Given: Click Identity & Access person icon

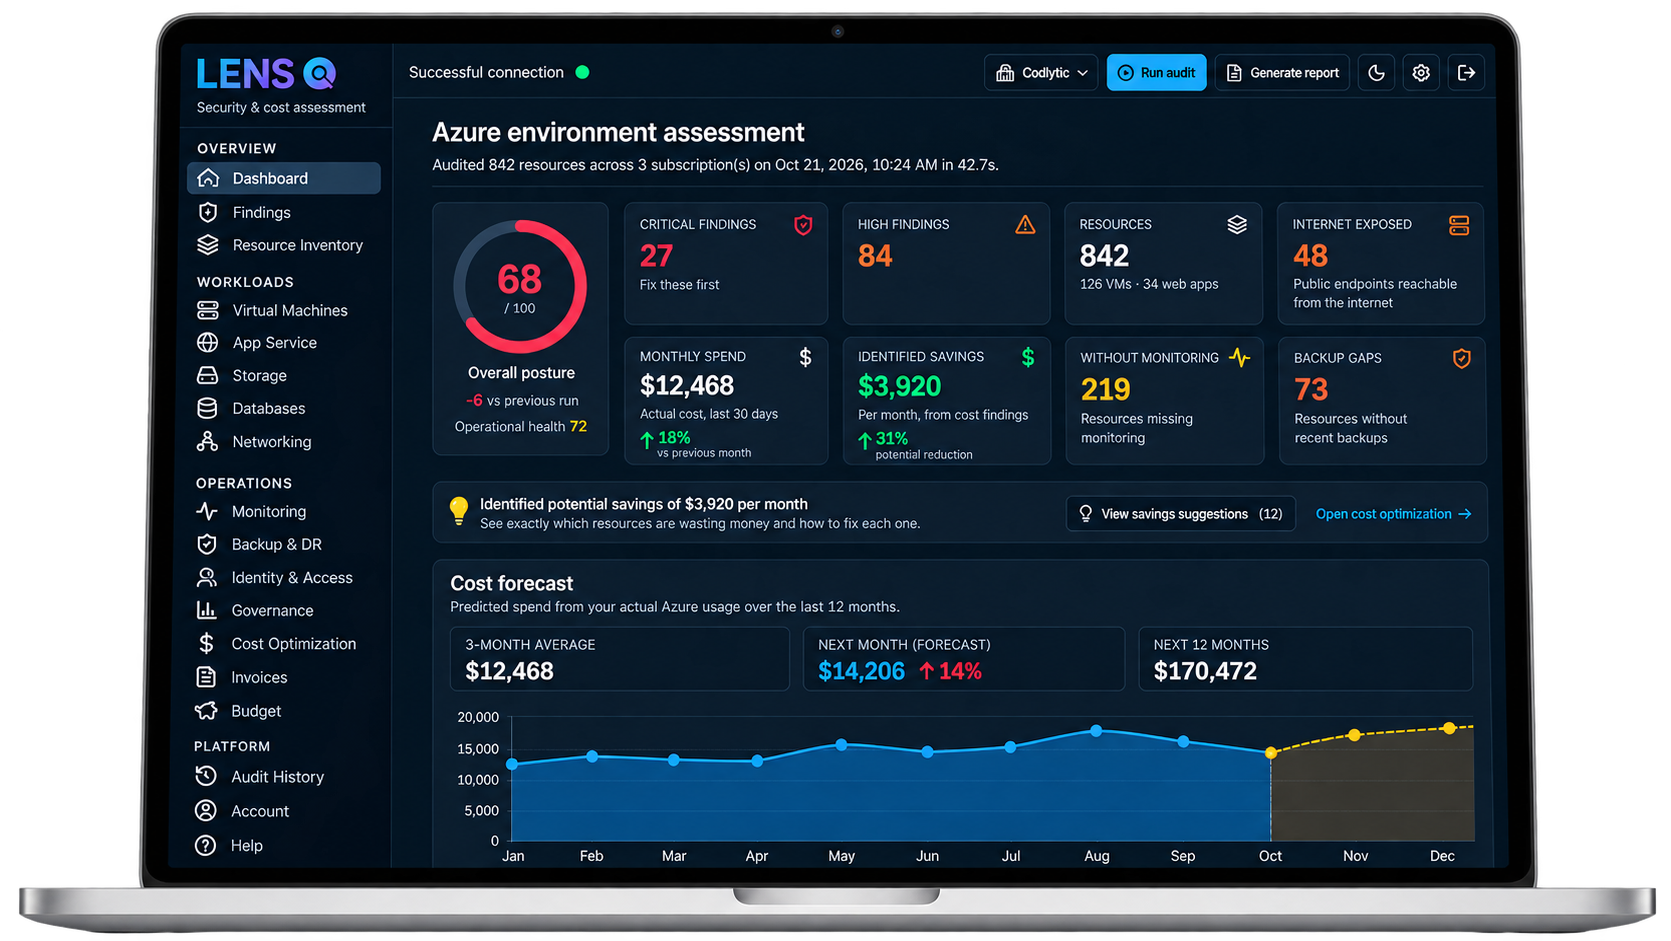Looking at the screenshot, I should tap(207, 577).
